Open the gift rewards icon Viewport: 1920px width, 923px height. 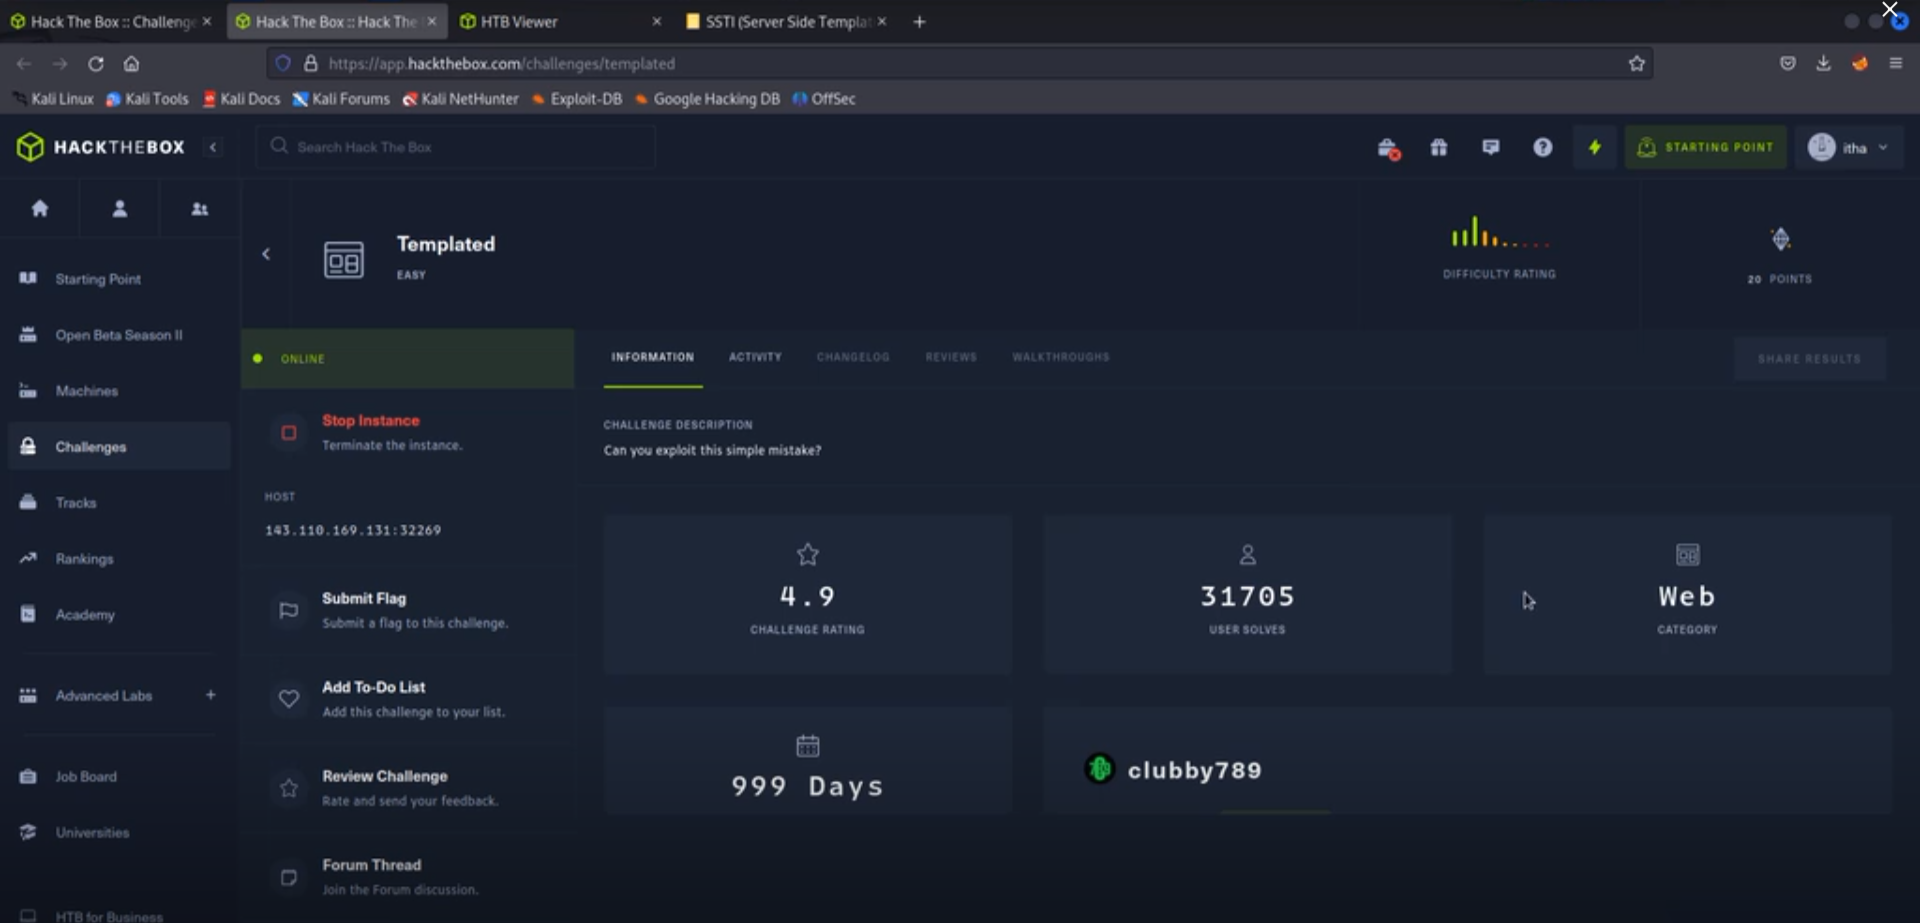[x=1439, y=147]
